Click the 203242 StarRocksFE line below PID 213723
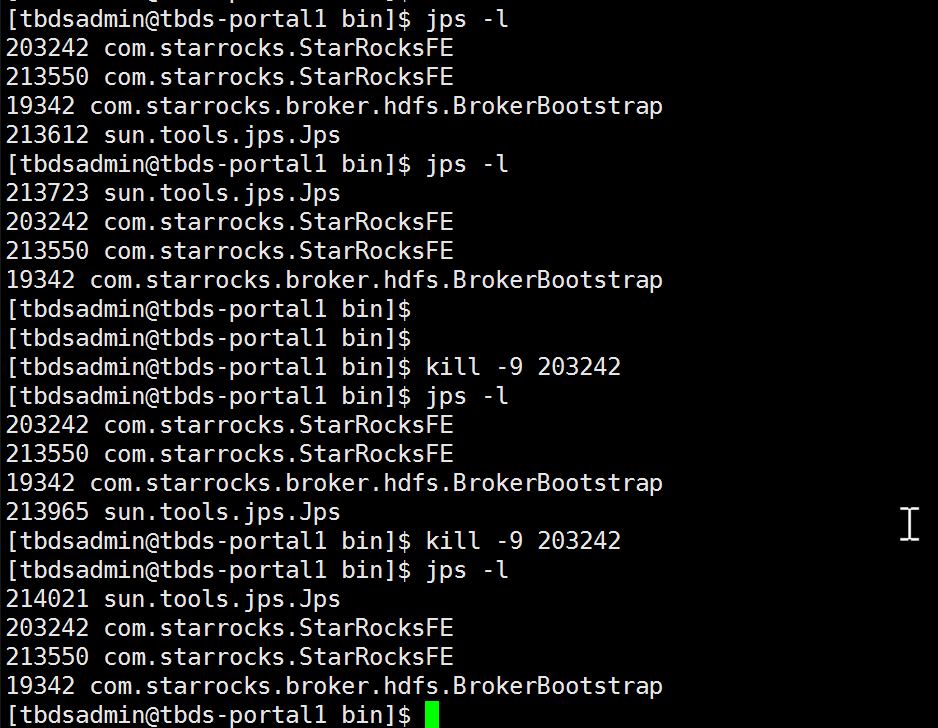The width and height of the screenshot is (938, 728). tap(229, 222)
